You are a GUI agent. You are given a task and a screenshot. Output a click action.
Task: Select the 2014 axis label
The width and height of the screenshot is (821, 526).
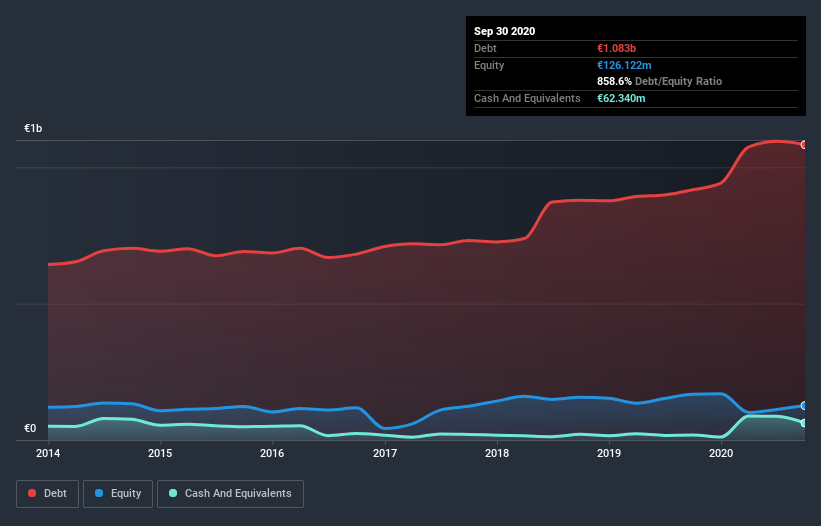[x=48, y=453]
